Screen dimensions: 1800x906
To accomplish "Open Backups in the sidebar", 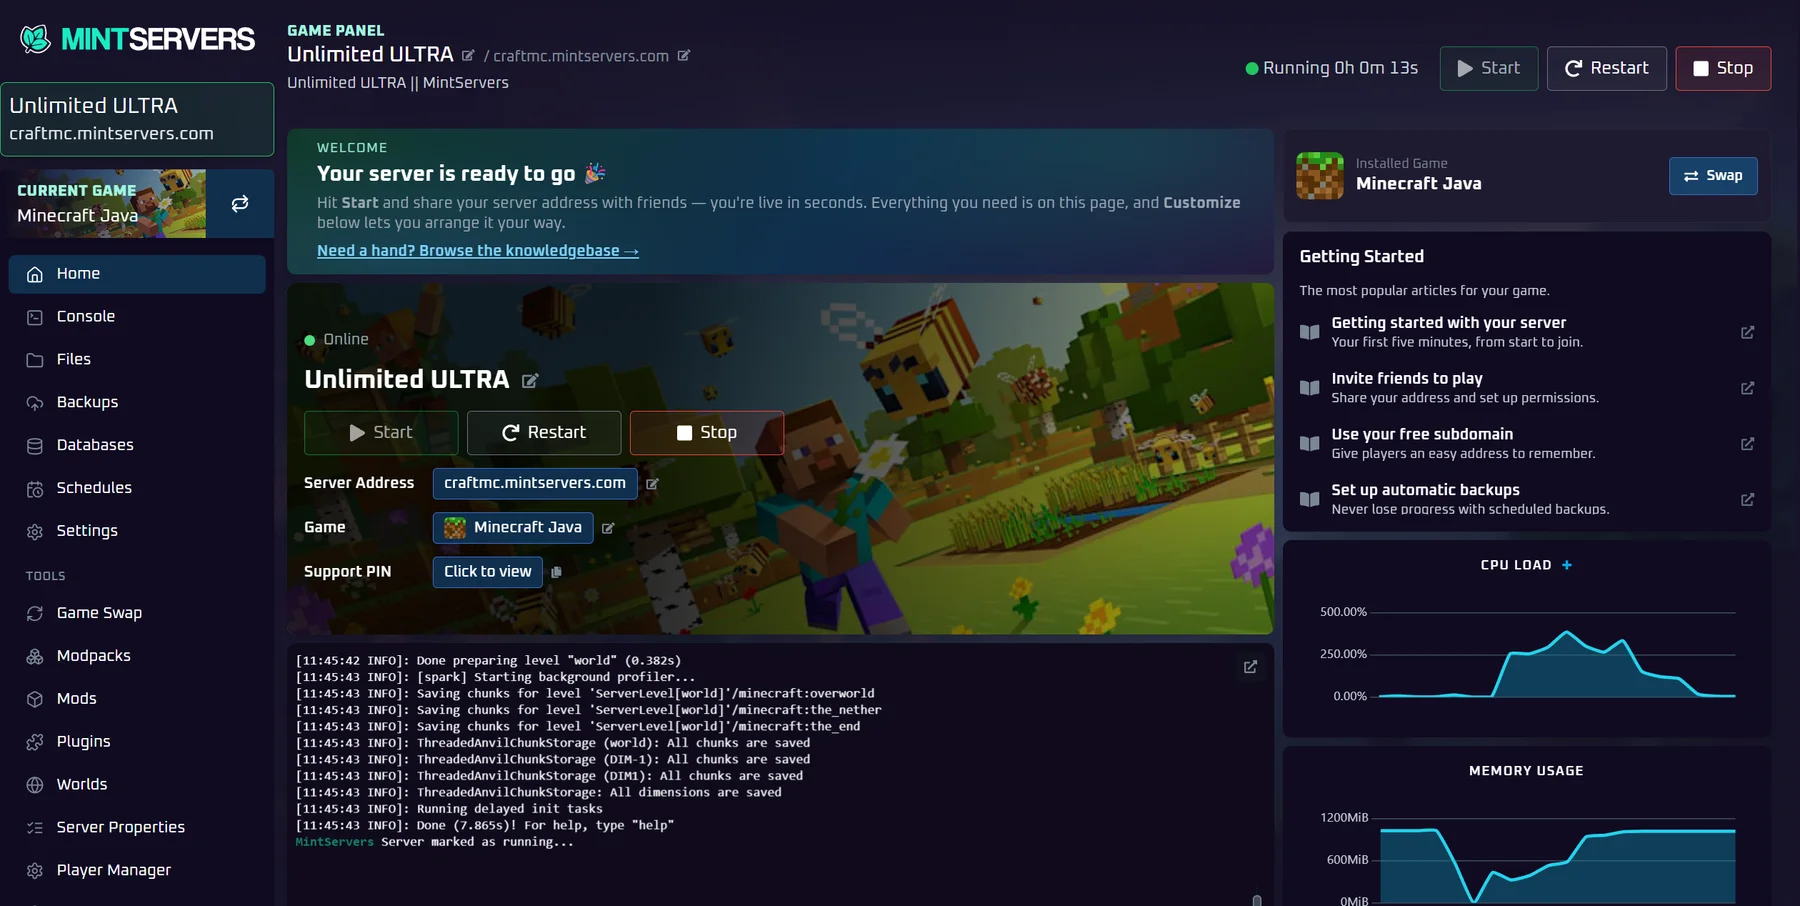I will click(x=137, y=403).
